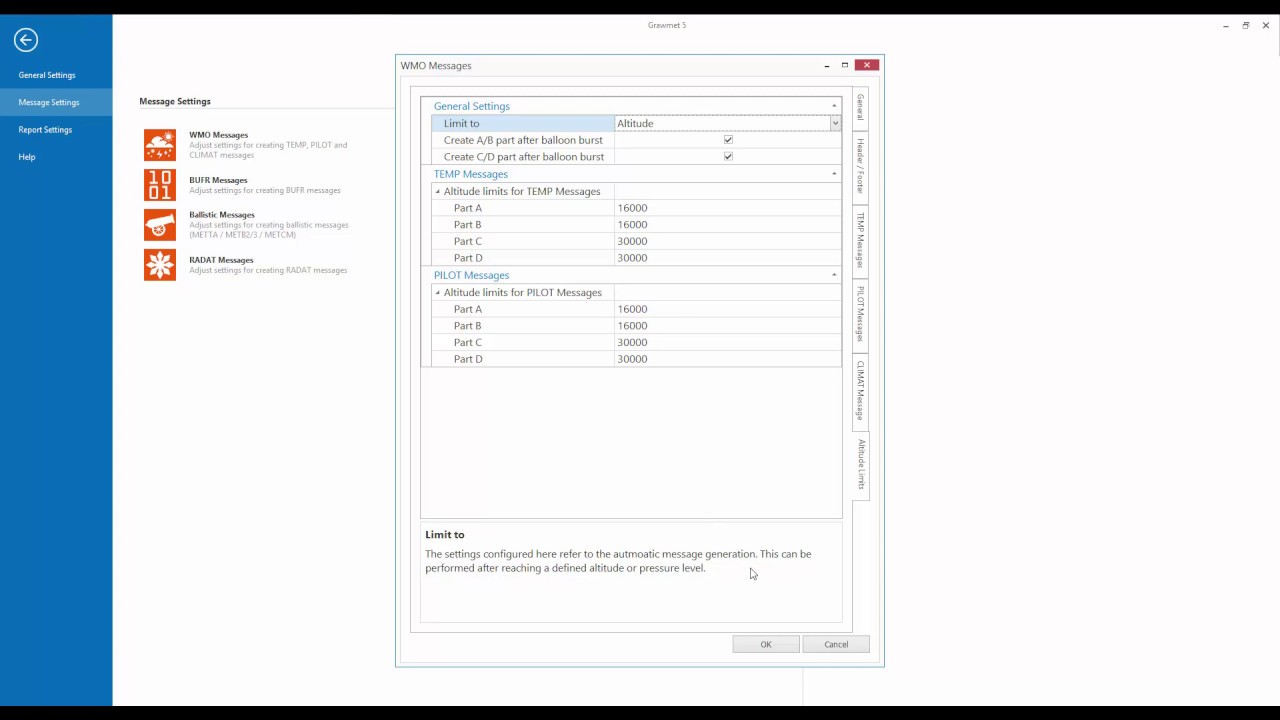The height and width of the screenshot is (720, 1280).
Task: Open WMO Messages weather icon
Action: click(160, 145)
